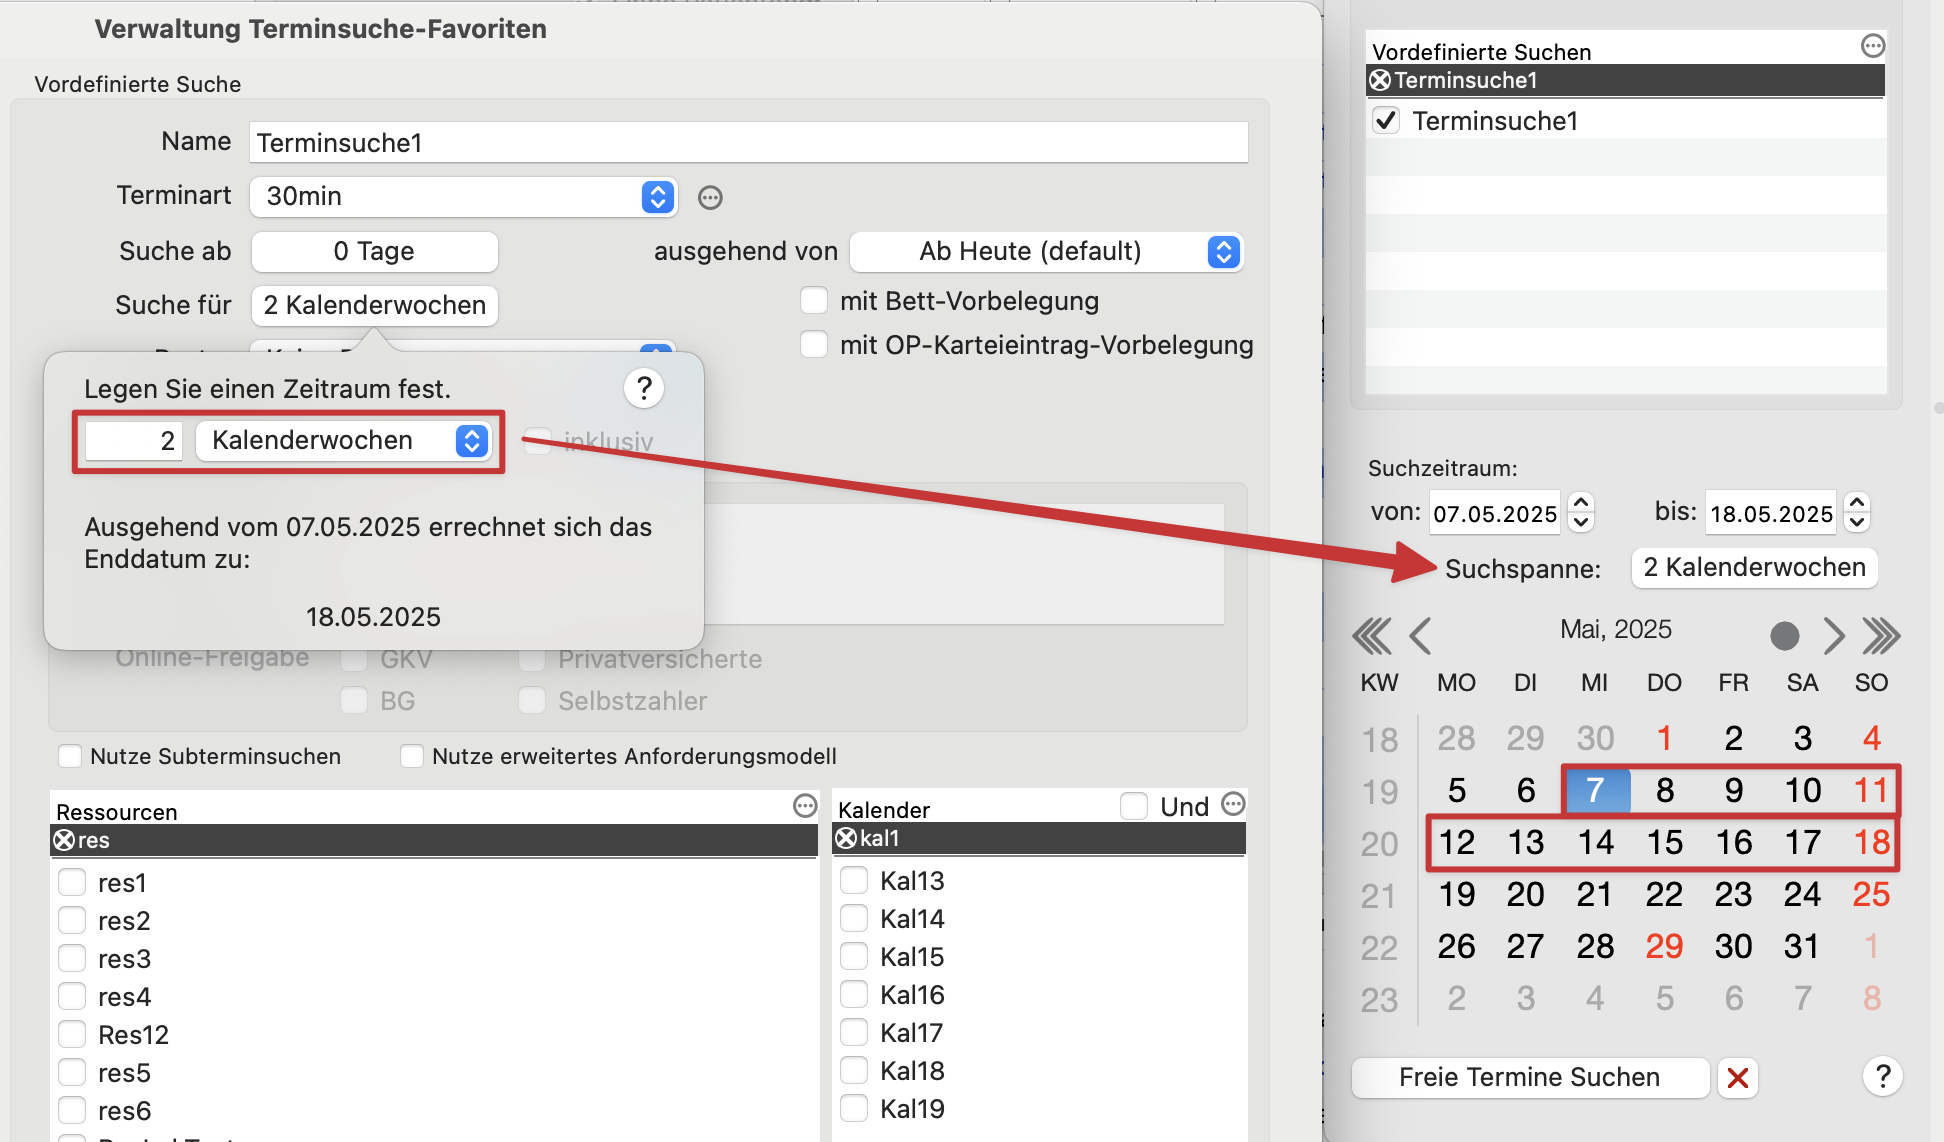Click Freie Termine Suchen
Screen dimensions: 1944x1142
[1530, 1077]
